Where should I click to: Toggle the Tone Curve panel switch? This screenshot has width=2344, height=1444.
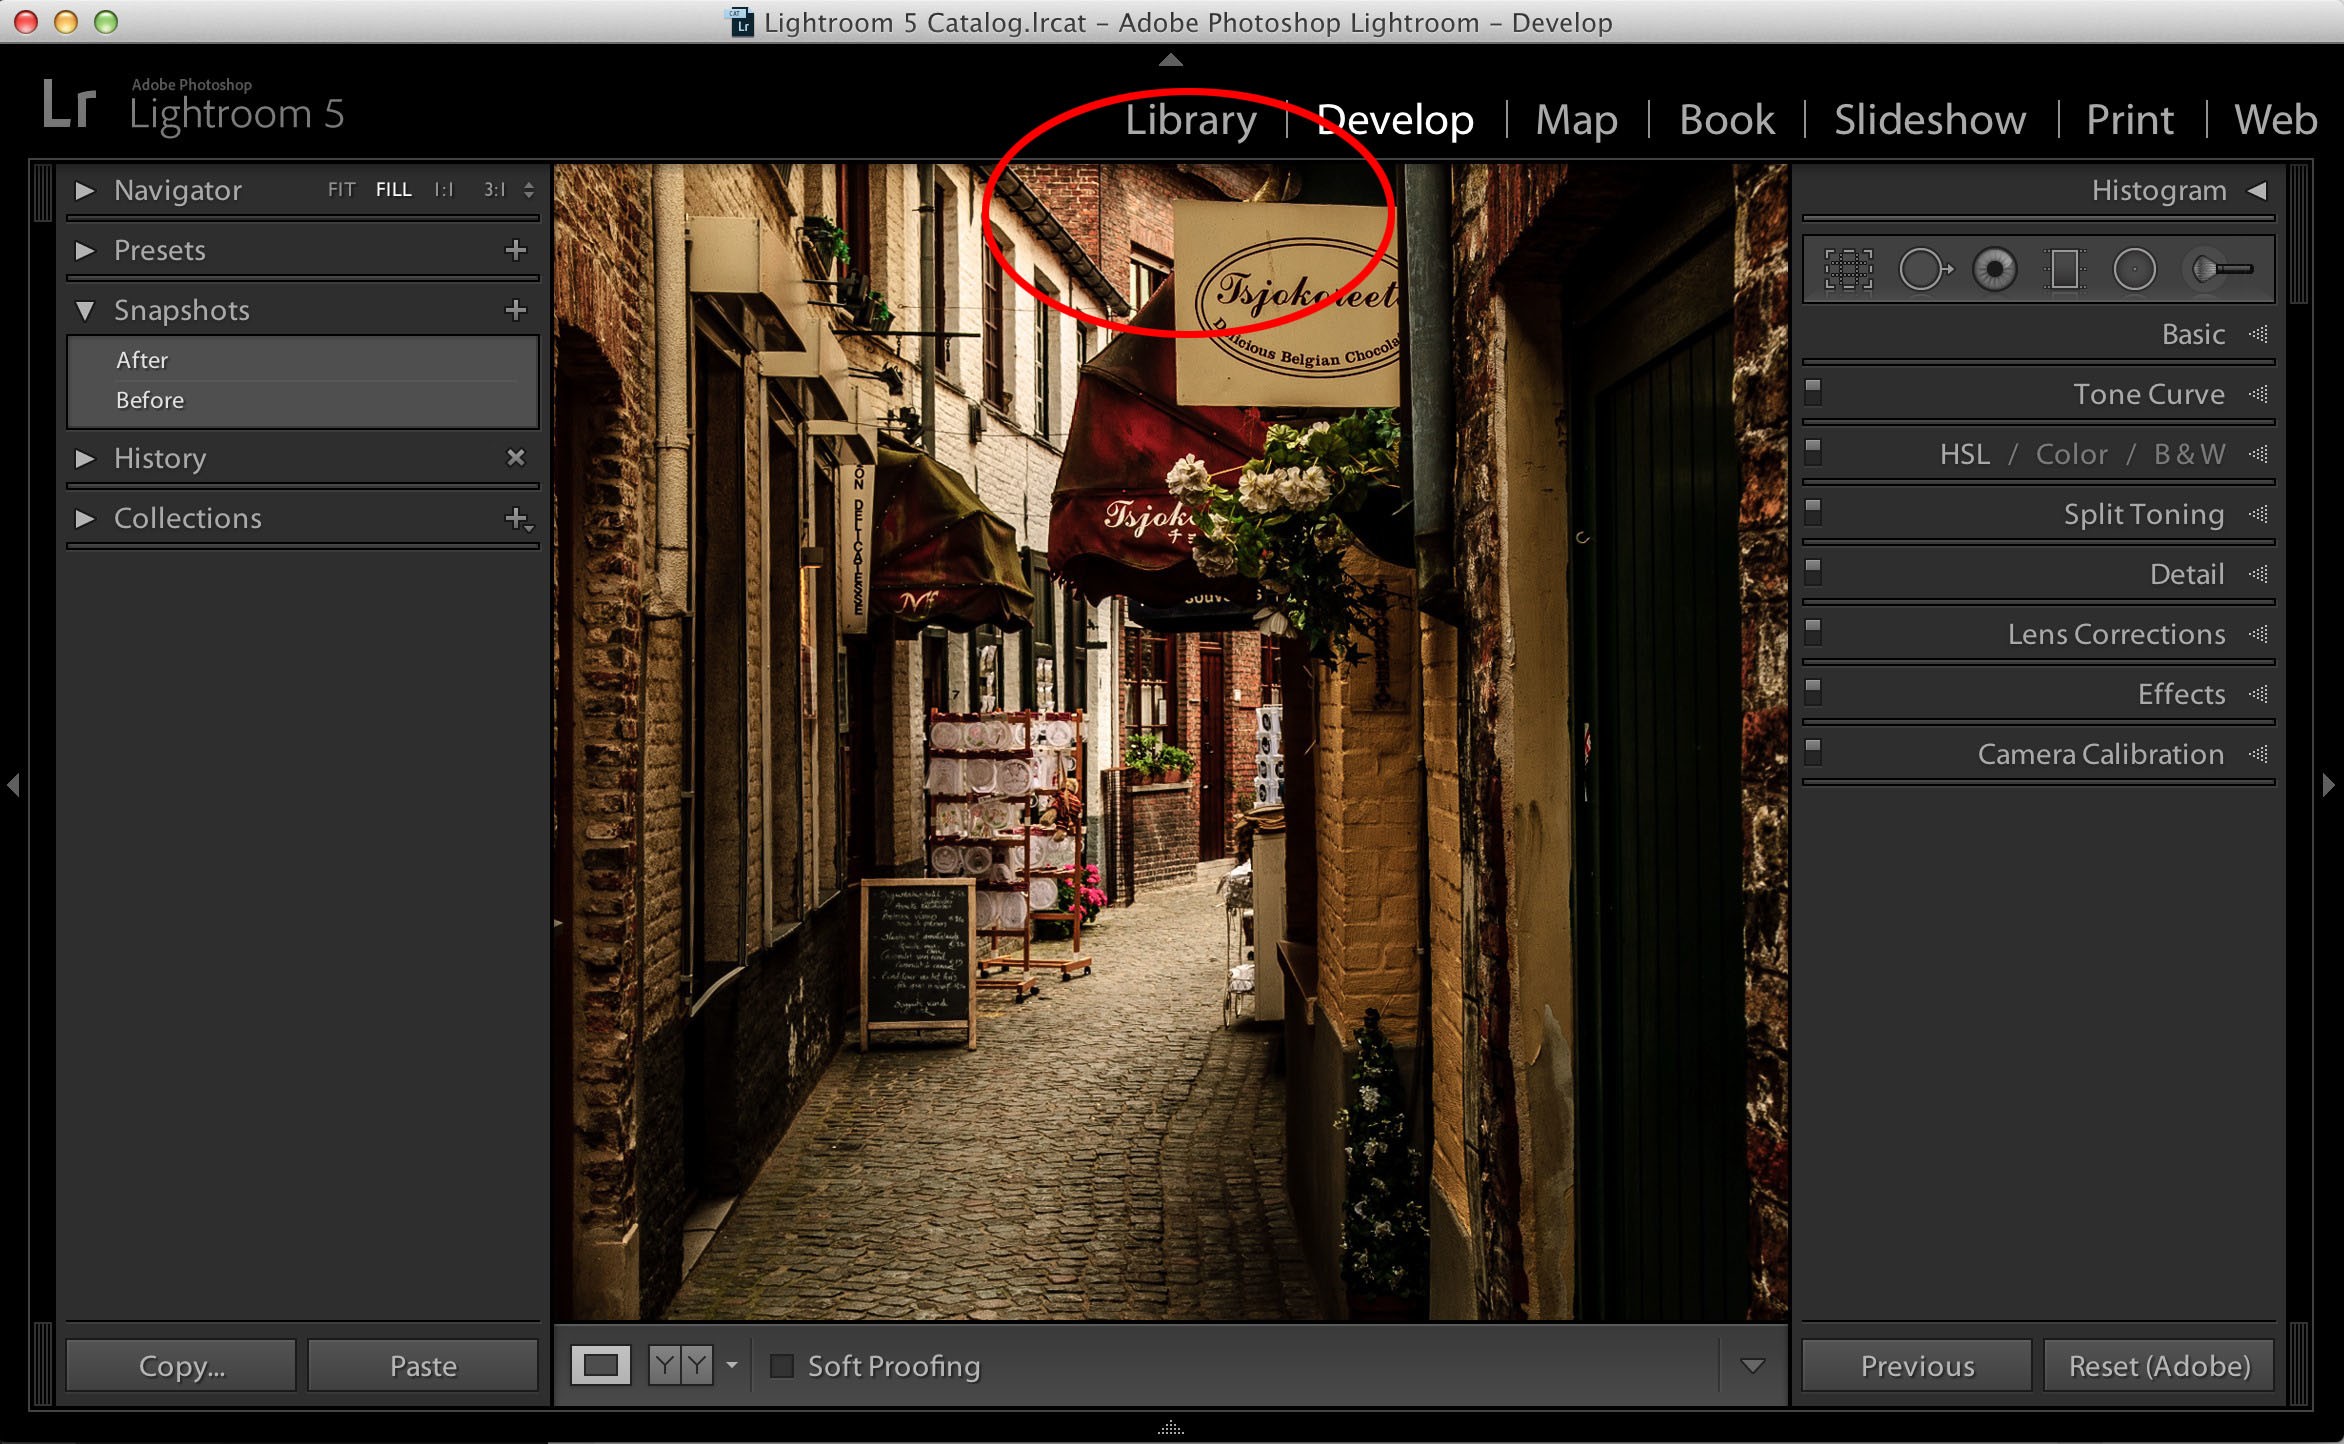point(1813,391)
